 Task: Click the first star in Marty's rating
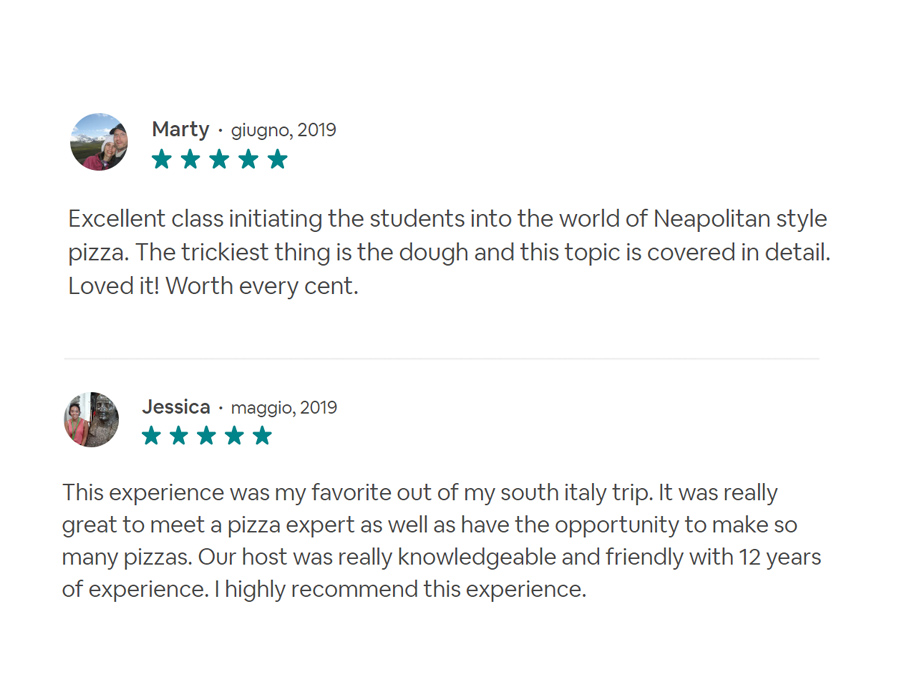[162, 159]
